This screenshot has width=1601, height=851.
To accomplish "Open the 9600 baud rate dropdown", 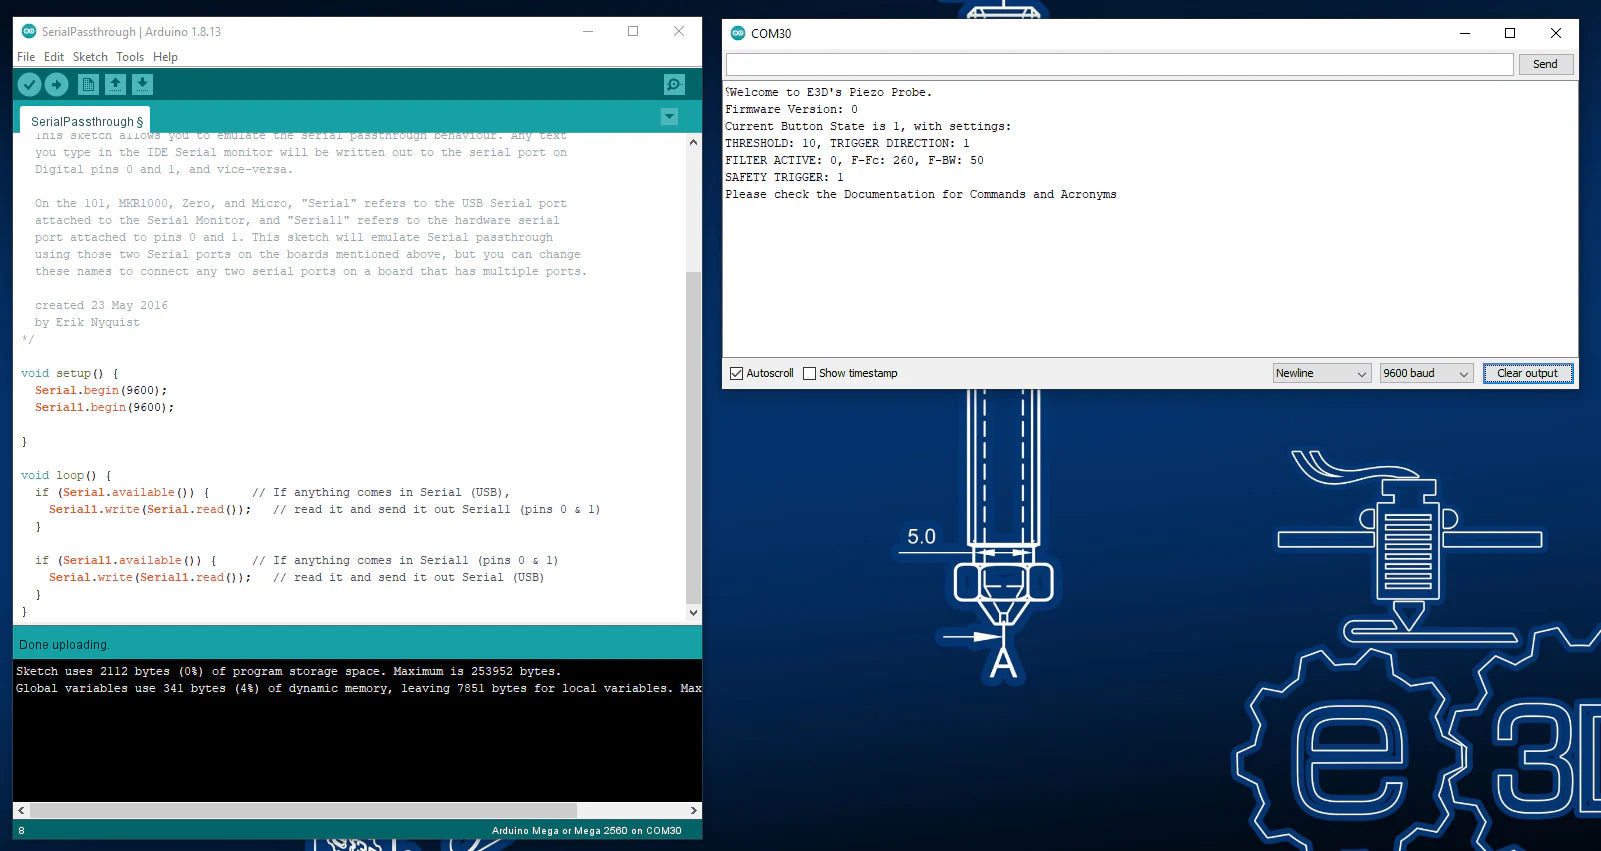I will [1426, 373].
